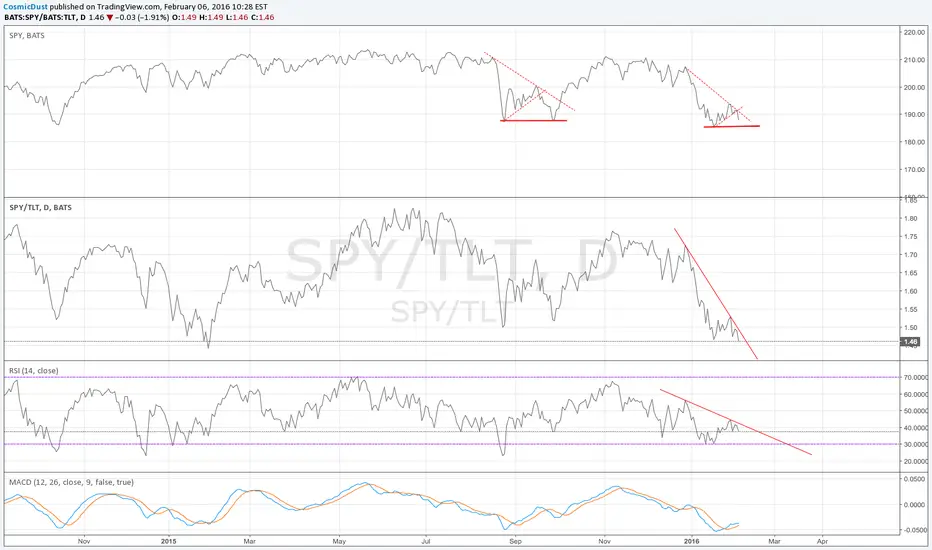Image resolution: width=932 pixels, height=550 pixels.
Task: Click the 220.00 price axis label
Action: (x=914, y=33)
